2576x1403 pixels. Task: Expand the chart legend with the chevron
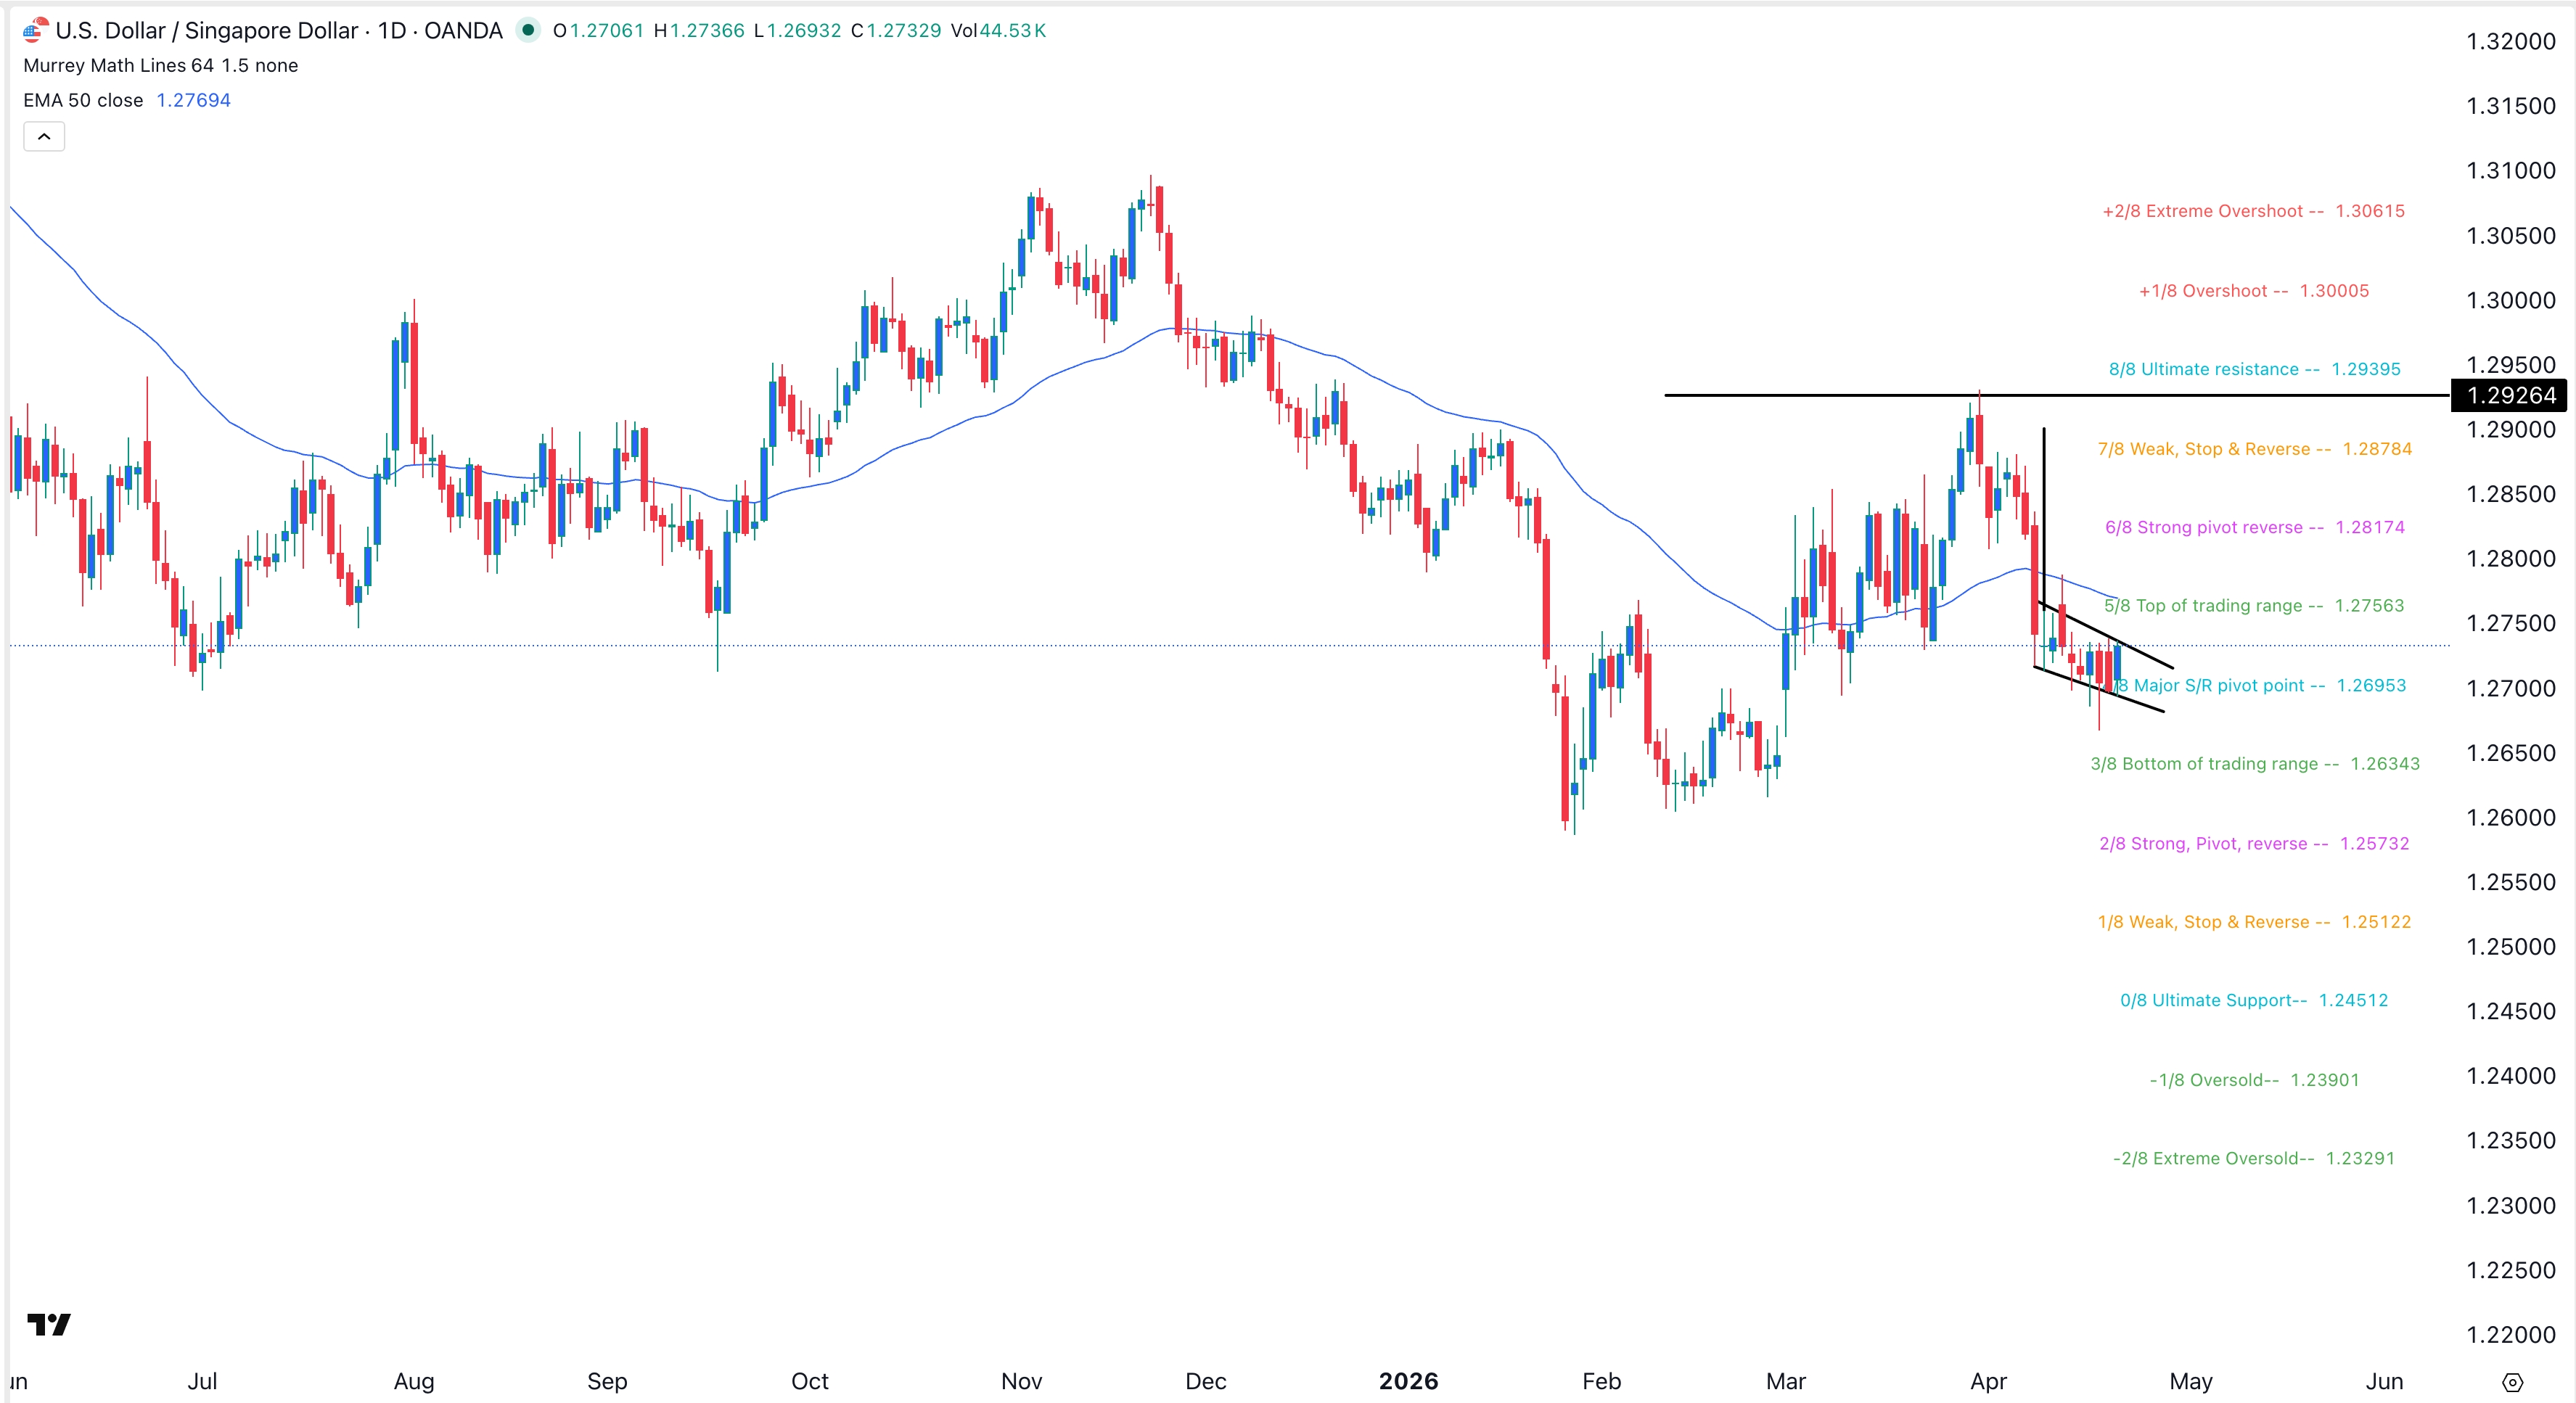point(44,136)
